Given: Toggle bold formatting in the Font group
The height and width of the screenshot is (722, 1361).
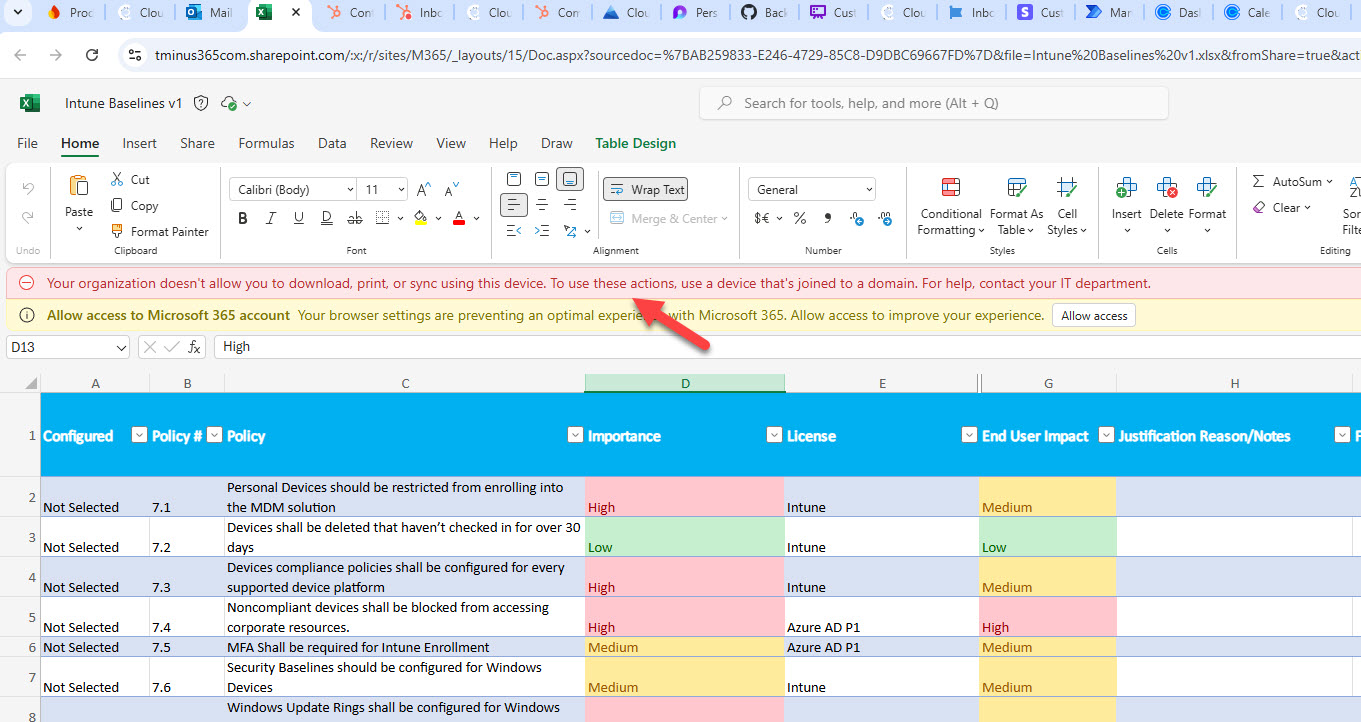Looking at the screenshot, I should [243, 218].
